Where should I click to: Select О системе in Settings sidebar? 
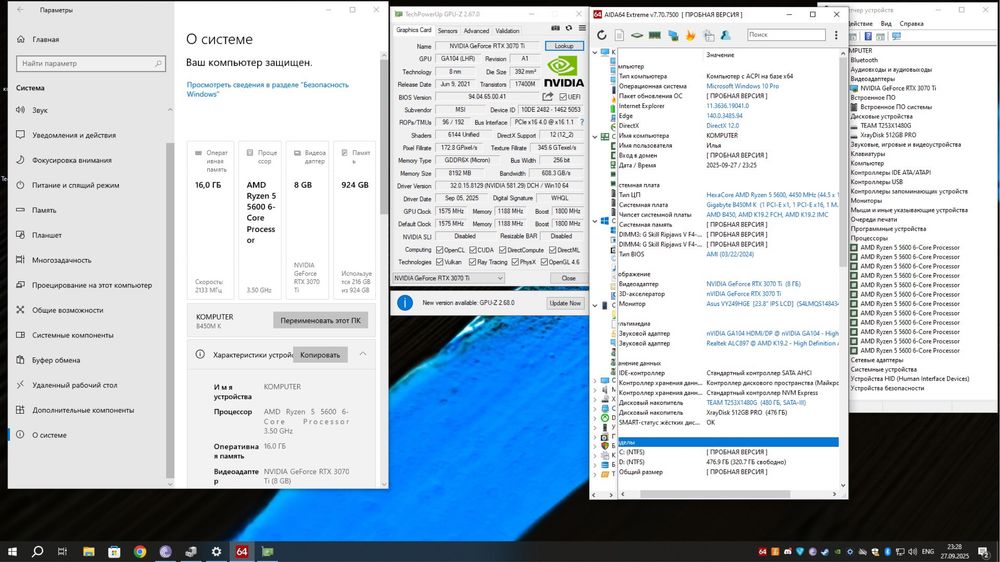89,435
